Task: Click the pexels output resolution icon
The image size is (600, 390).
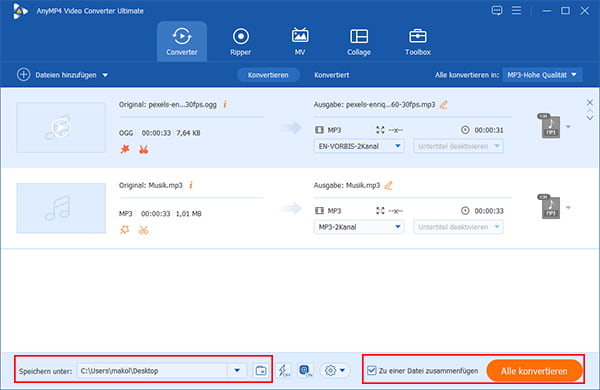Action: tap(380, 130)
